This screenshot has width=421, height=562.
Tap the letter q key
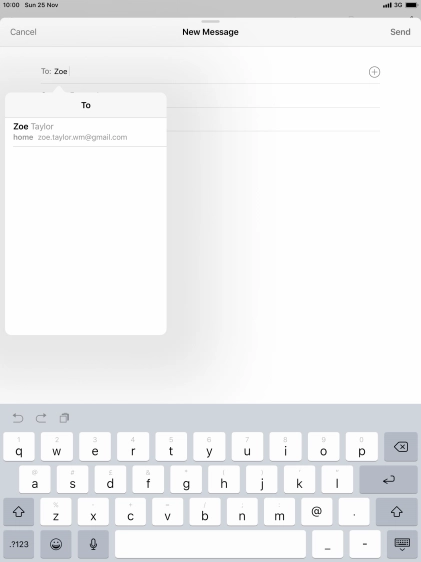point(19,447)
